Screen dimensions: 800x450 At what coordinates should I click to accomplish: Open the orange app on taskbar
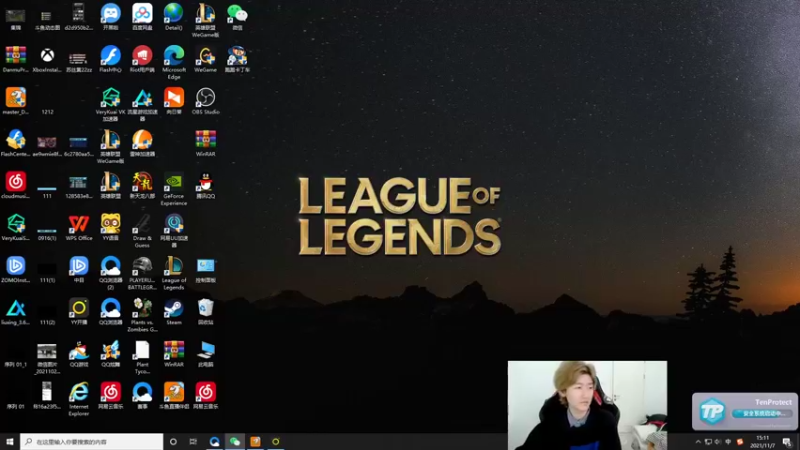click(255, 441)
